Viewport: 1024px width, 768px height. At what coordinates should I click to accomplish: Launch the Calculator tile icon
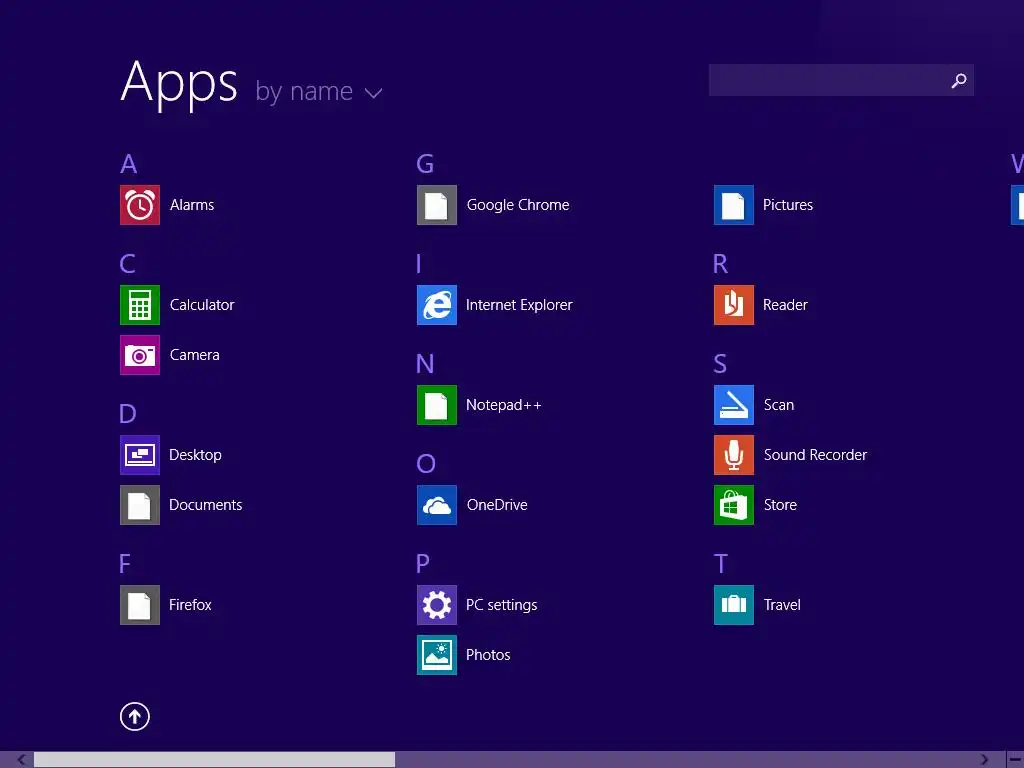(x=140, y=305)
